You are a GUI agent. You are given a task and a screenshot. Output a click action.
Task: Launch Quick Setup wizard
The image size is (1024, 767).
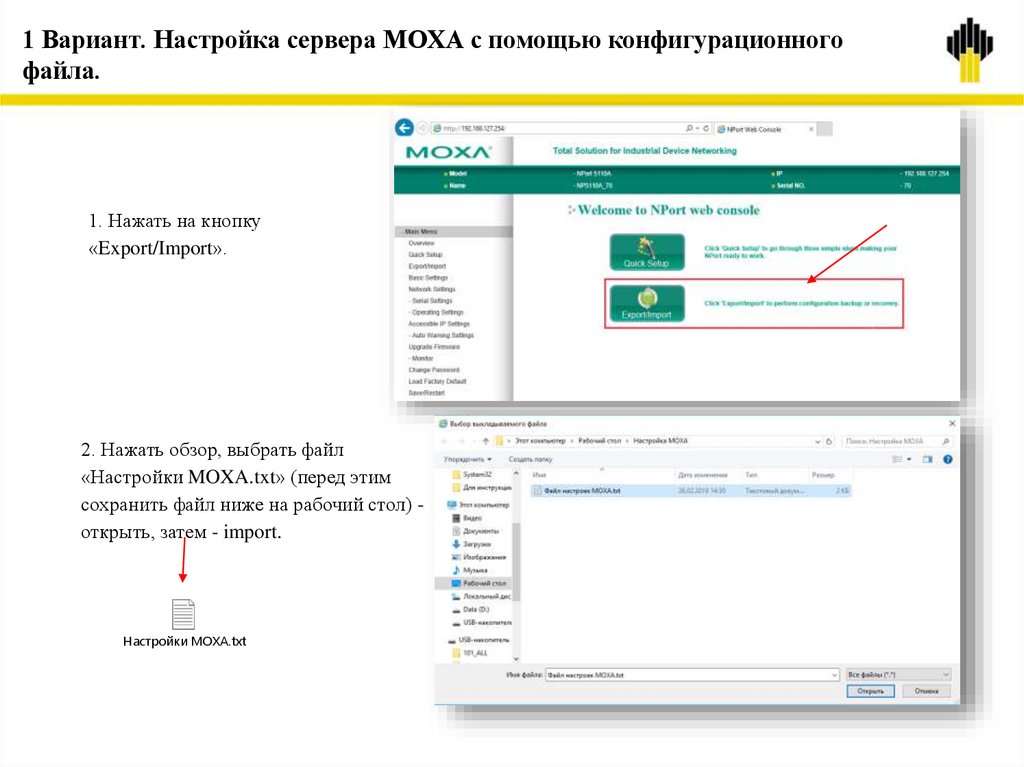(648, 251)
